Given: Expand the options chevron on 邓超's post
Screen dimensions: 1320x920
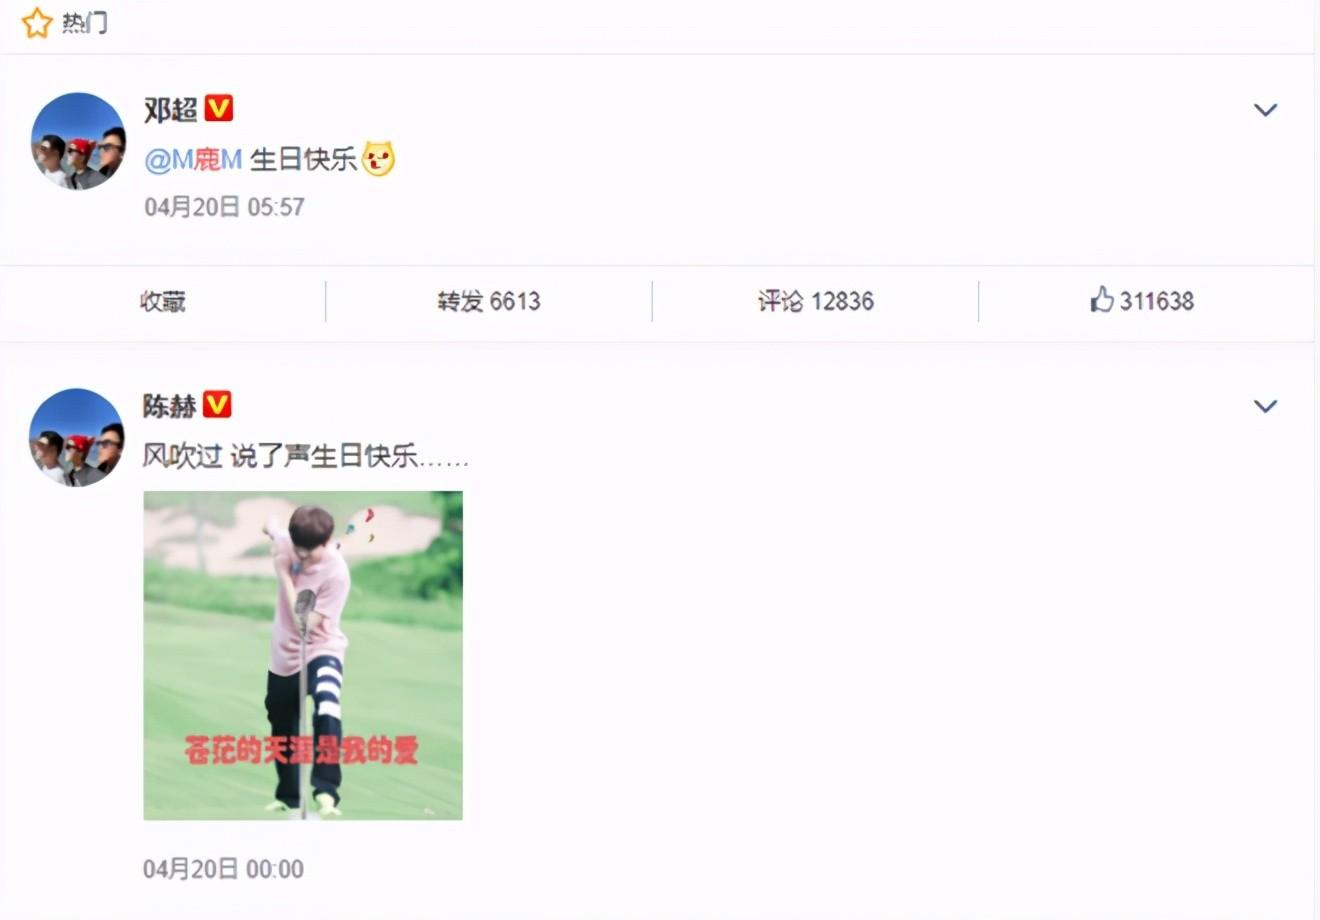Looking at the screenshot, I should click(1266, 110).
